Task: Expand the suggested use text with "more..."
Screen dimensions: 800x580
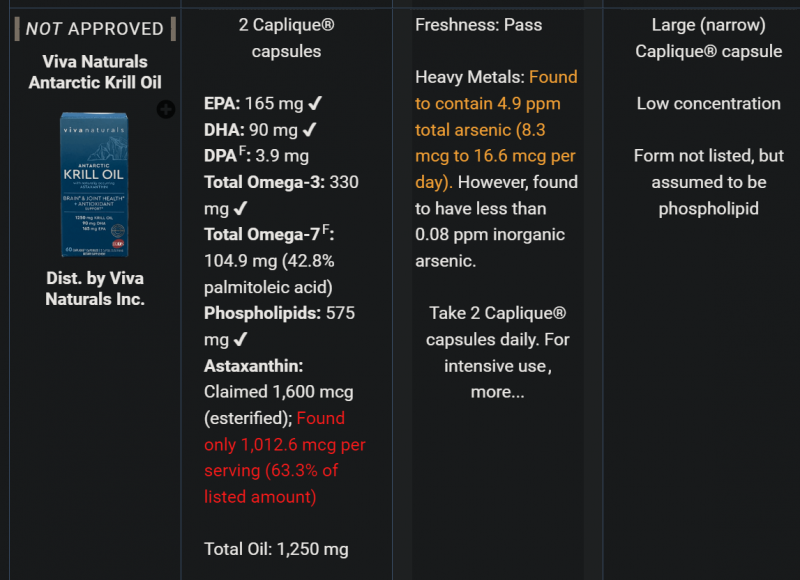Action: pyautogui.click(x=497, y=392)
